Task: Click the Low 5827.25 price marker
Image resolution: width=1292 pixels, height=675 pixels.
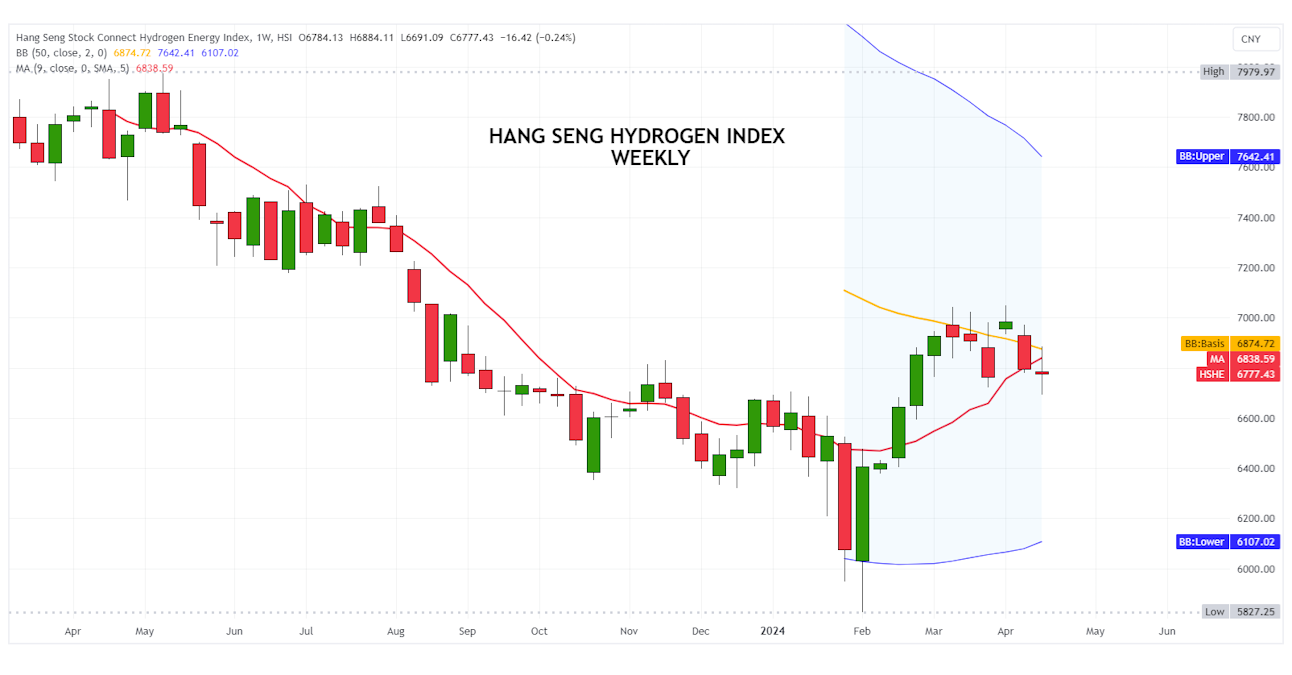Action: point(1238,611)
